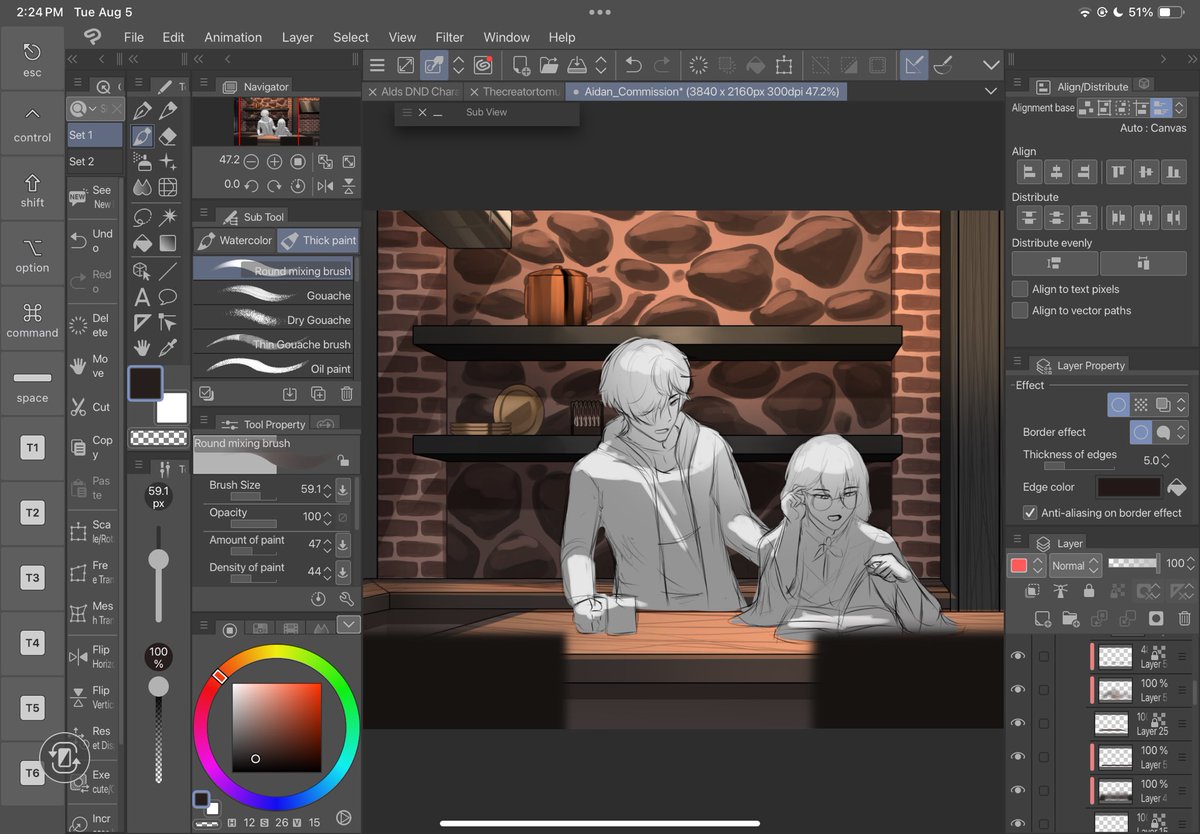Click Cut in quick access list
This screenshot has width=1200, height=834.
click(92, 407)
